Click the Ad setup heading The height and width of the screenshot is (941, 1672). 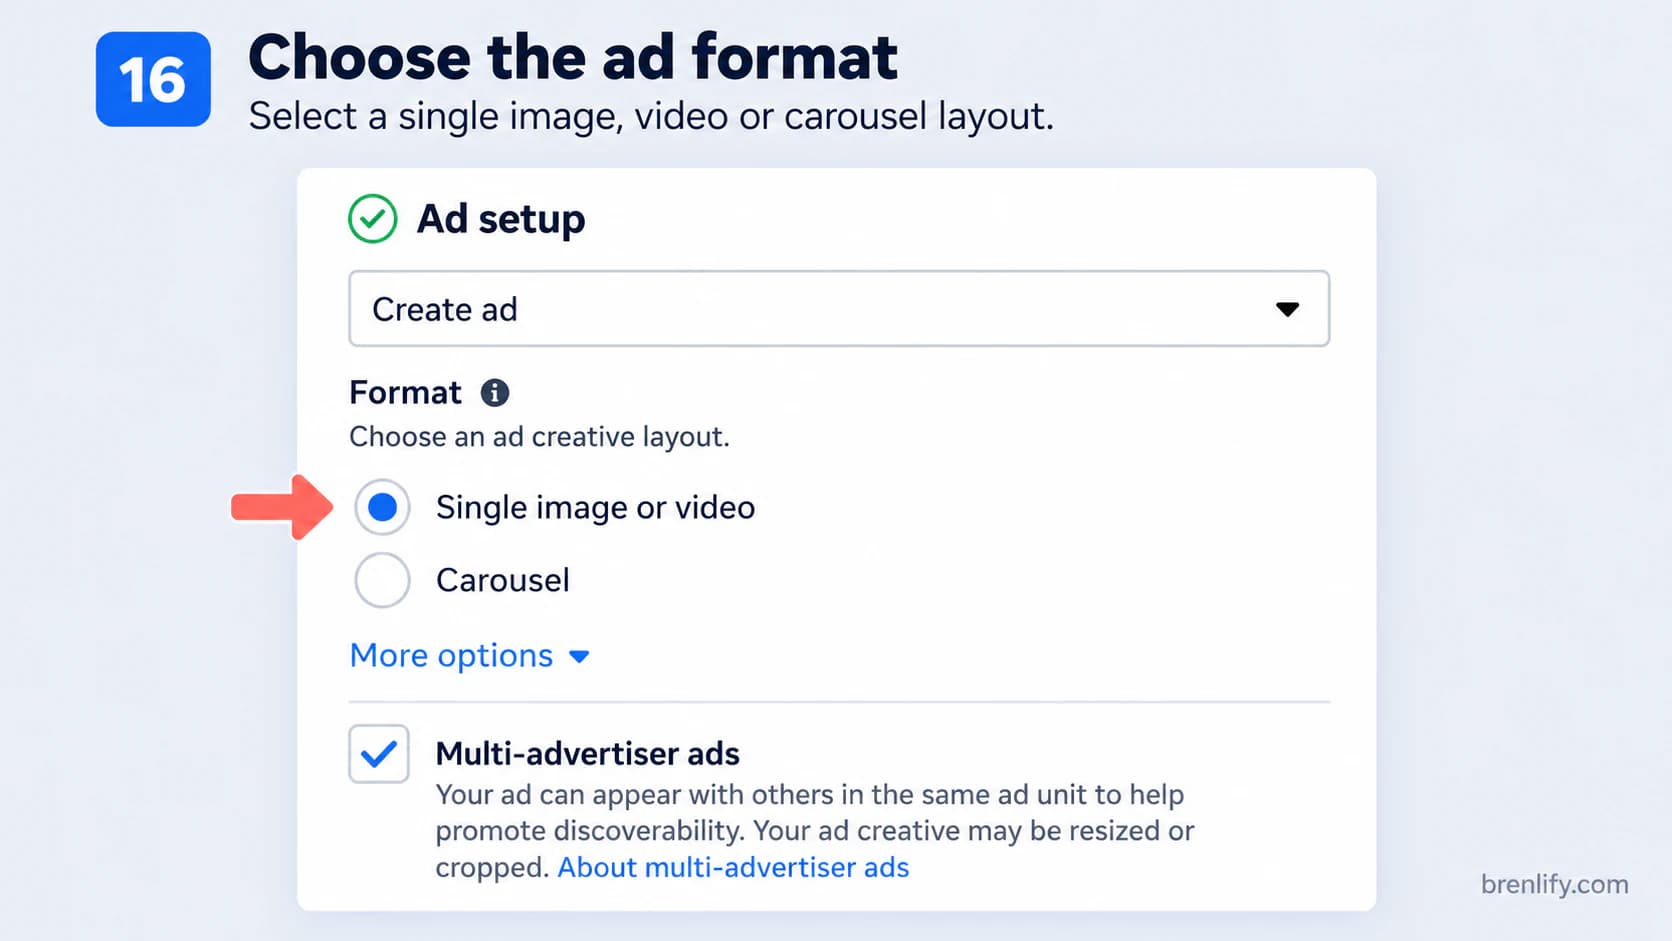[x=501, y=219]
